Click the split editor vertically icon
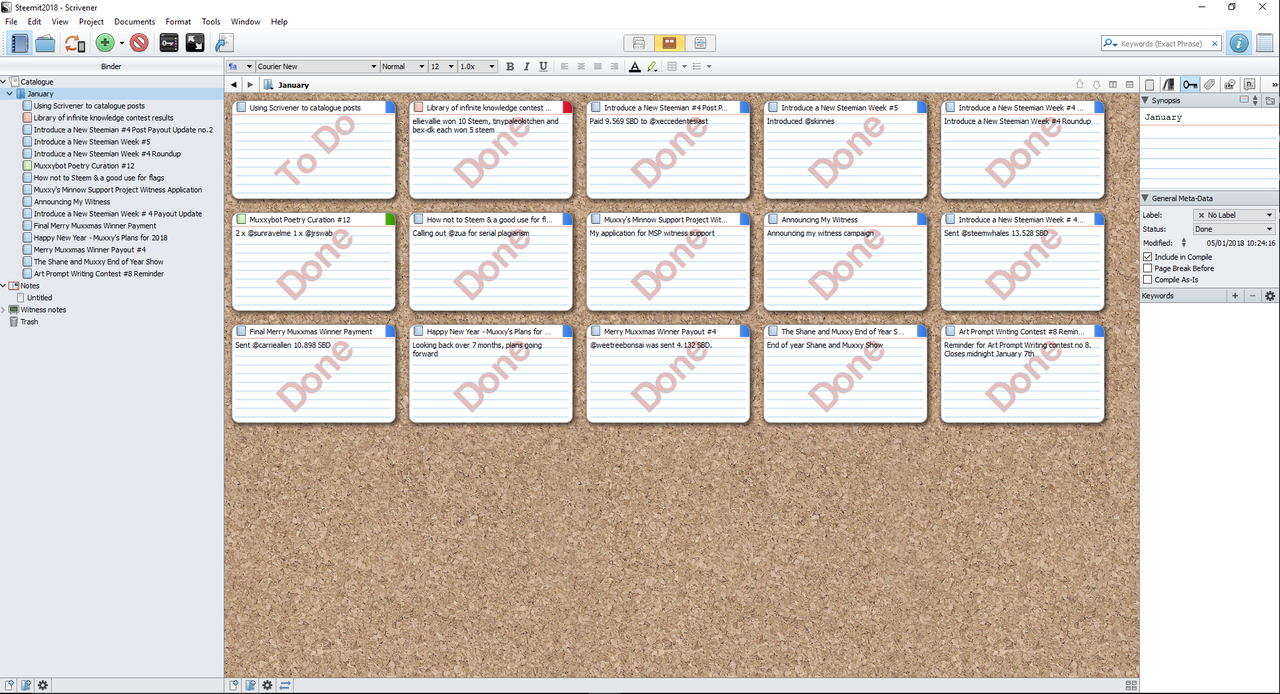This screenshot has height=694, width=1280. point(1113,85)
